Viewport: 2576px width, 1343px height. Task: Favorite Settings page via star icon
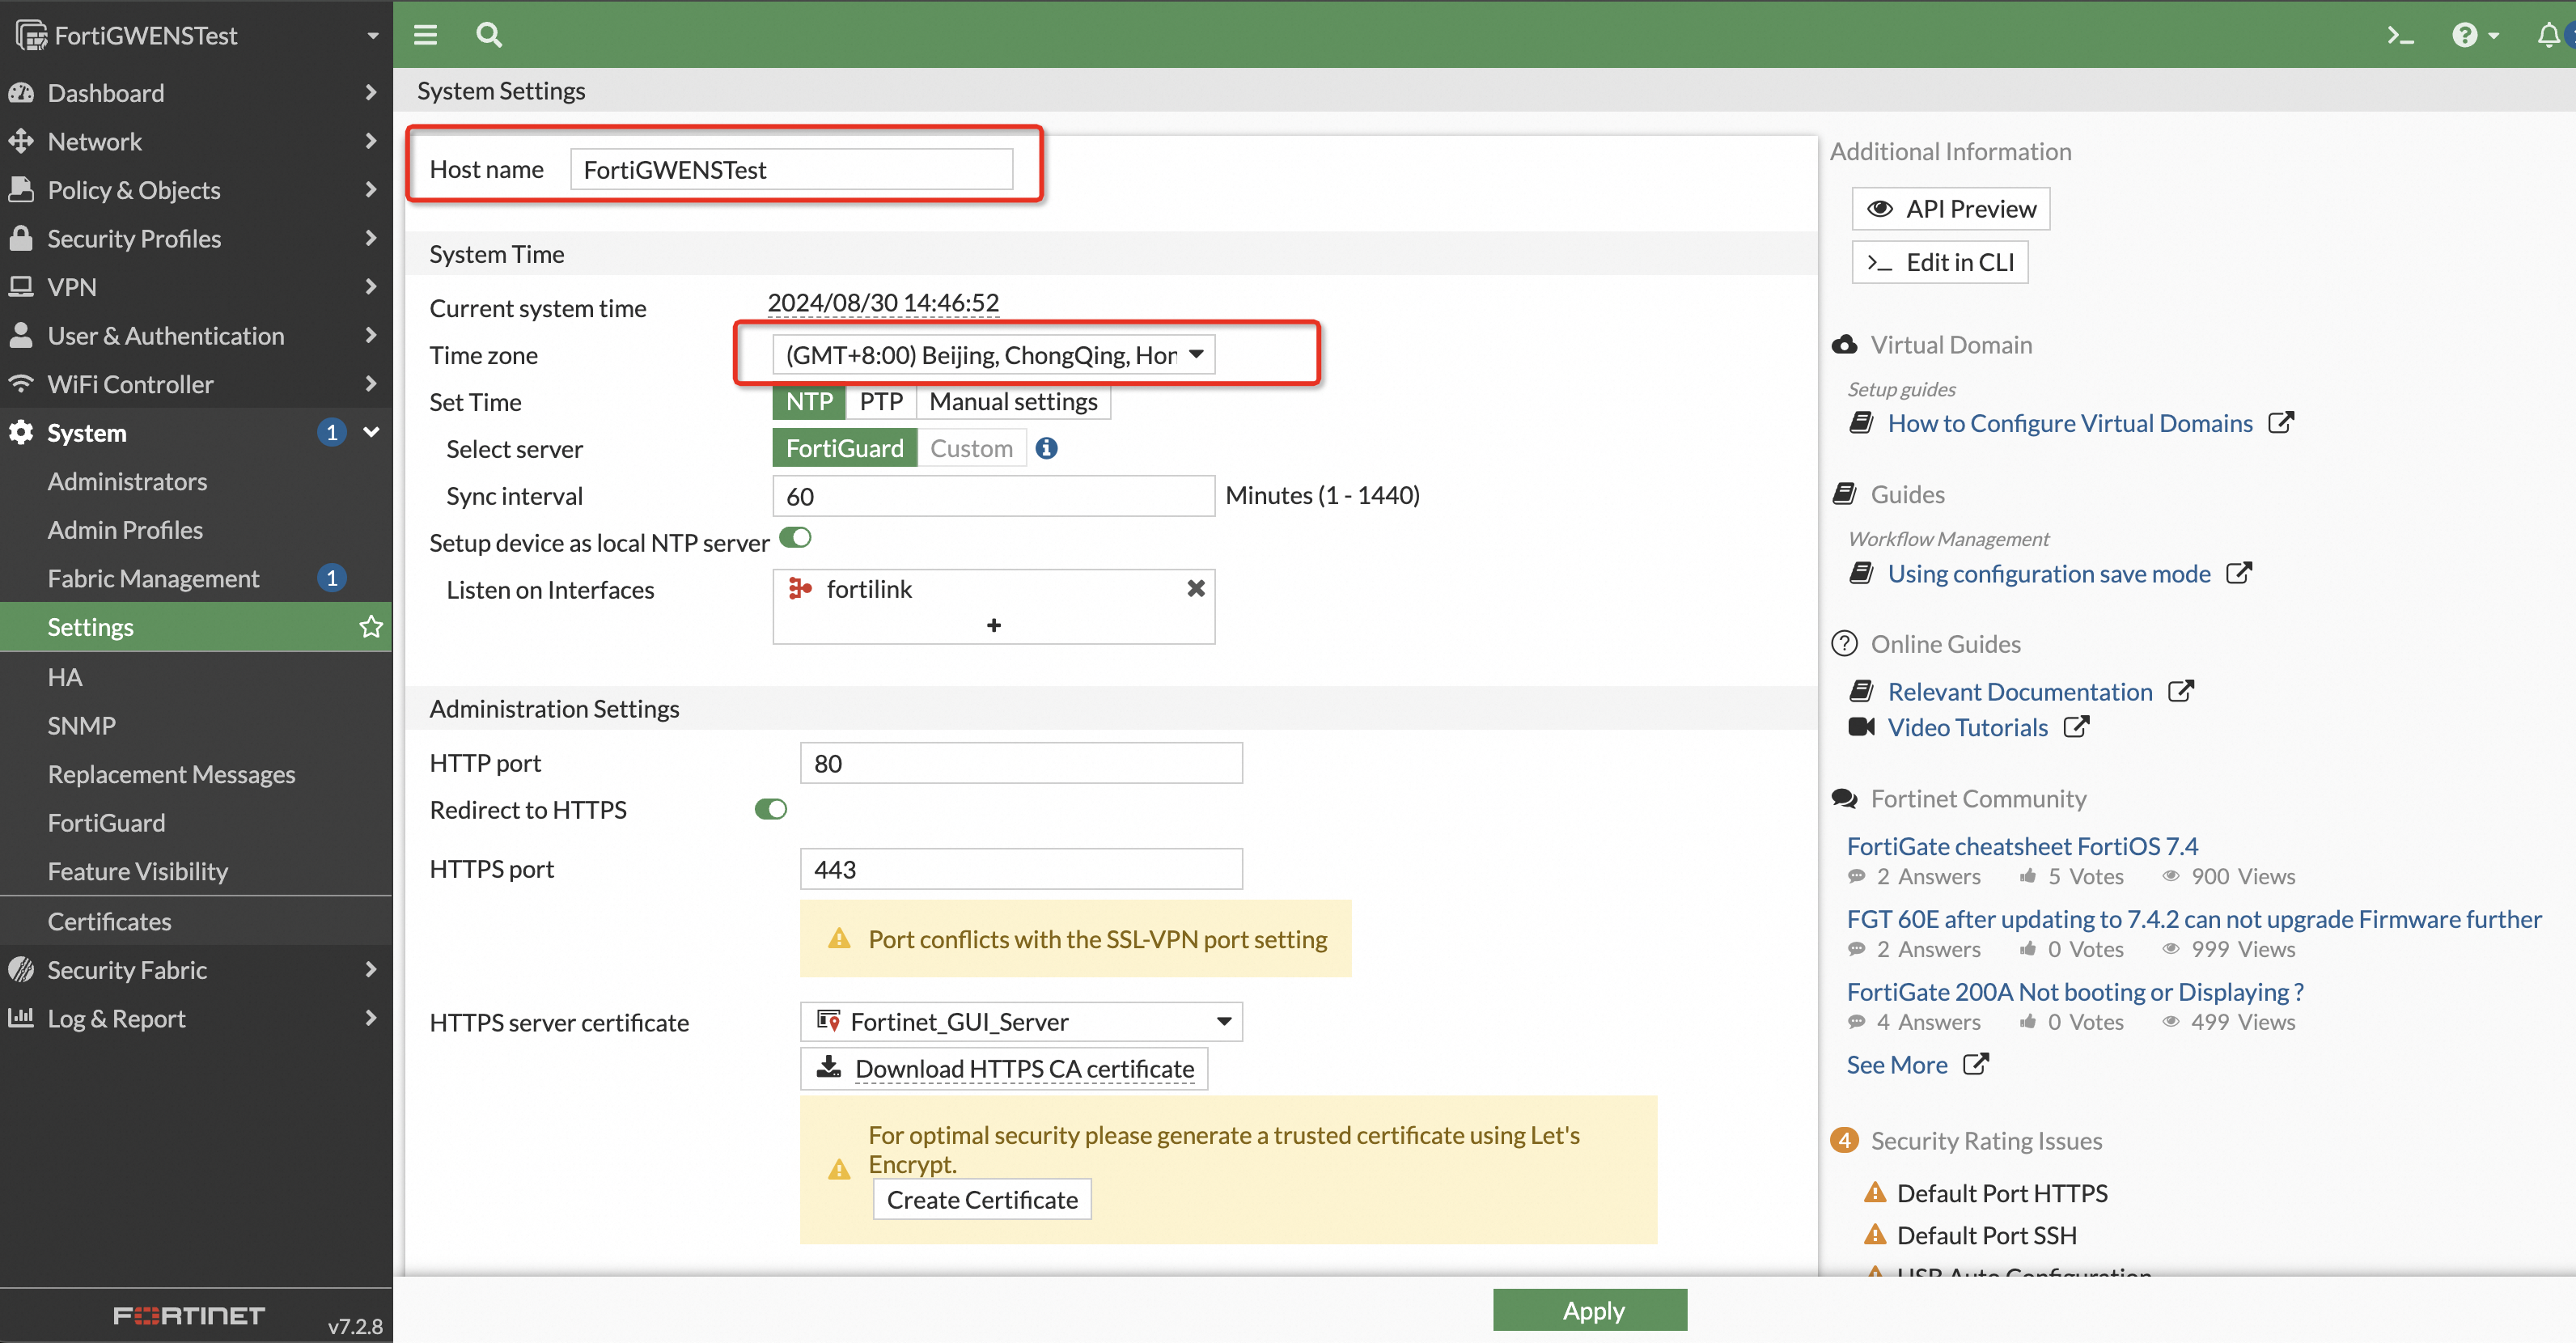(x=371, y=627)
